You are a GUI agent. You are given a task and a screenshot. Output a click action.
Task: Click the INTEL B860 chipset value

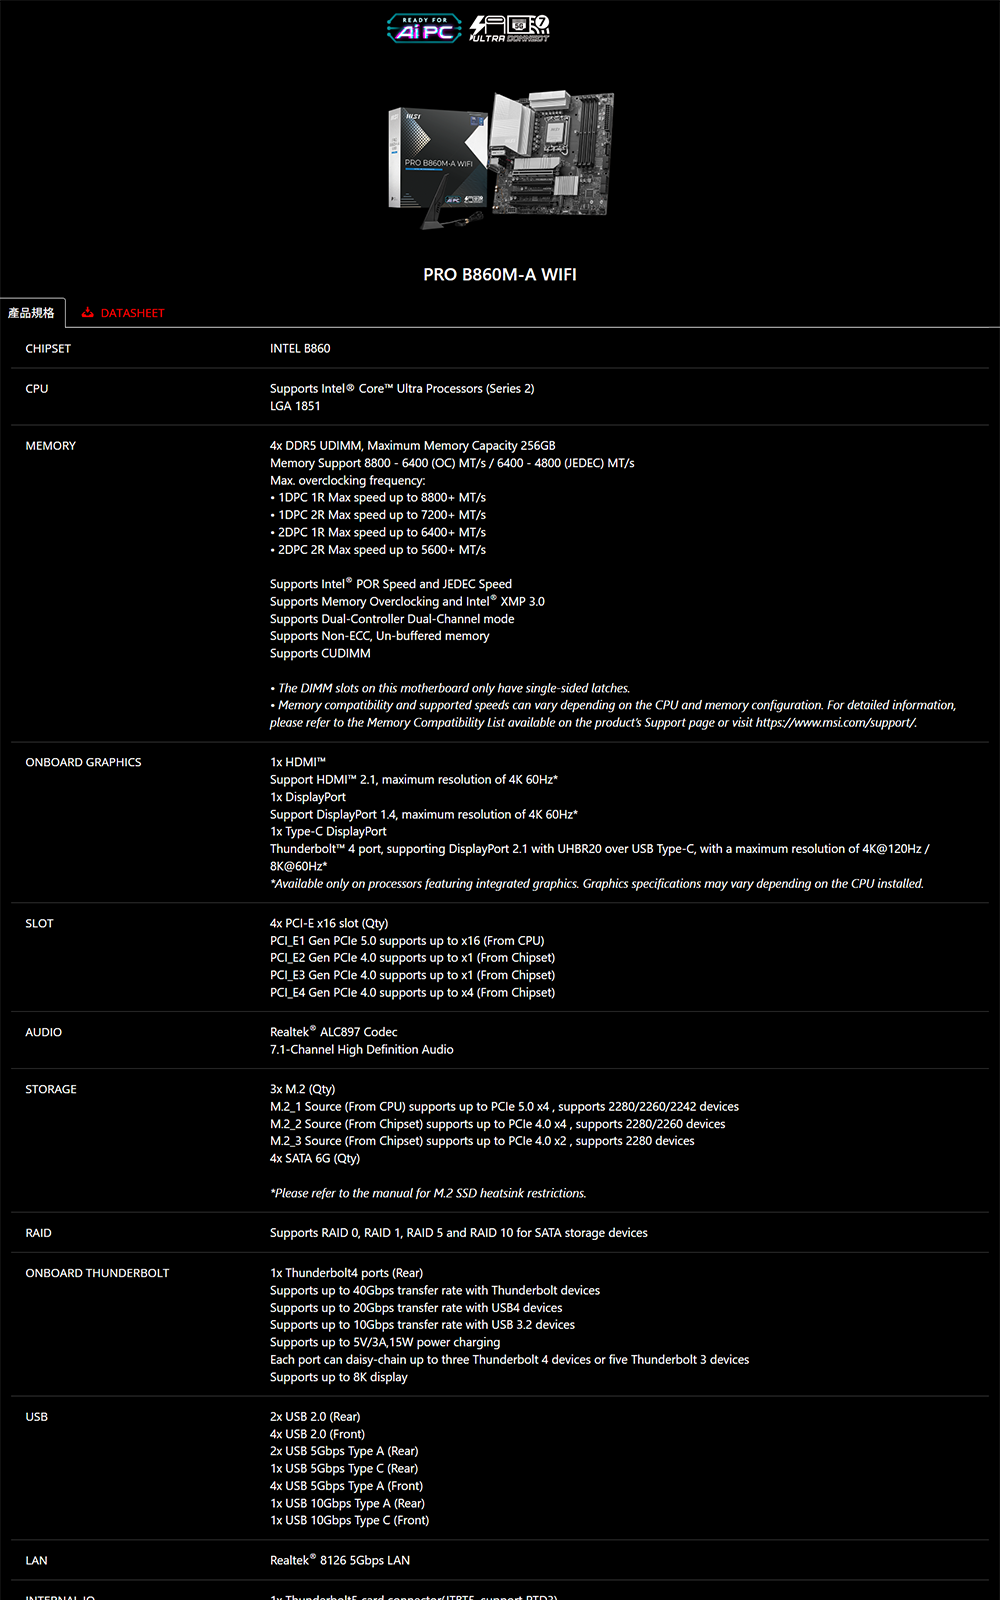pos(300,349)
